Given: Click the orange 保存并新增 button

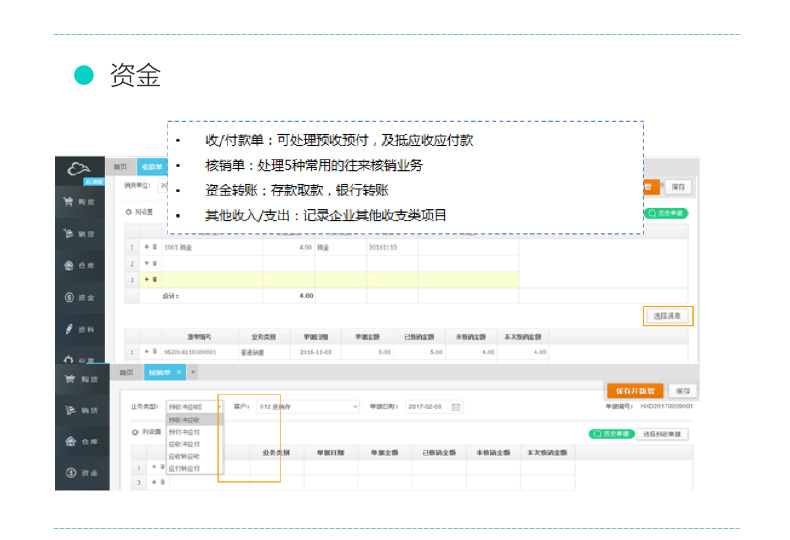Looking at the screenshot, I should [634, 390].
